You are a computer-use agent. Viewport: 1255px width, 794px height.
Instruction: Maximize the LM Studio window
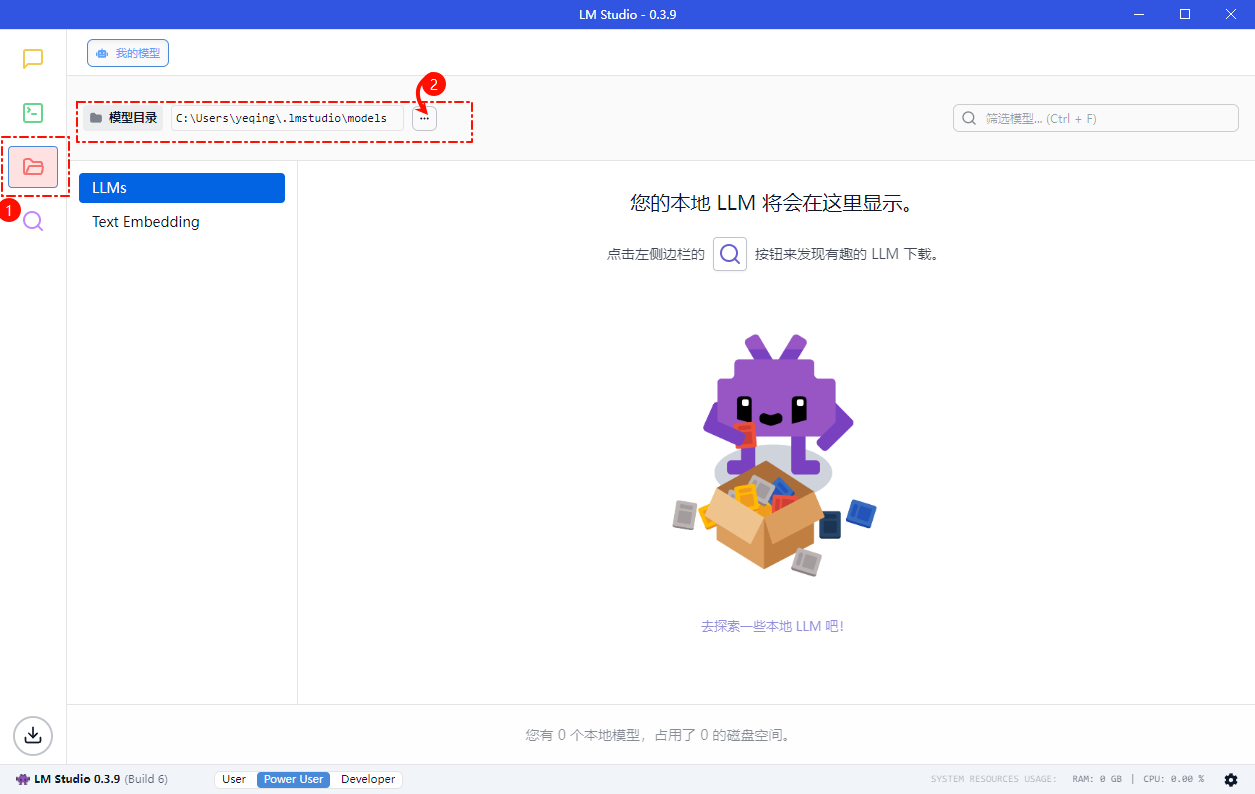[x=1185, y=14]
